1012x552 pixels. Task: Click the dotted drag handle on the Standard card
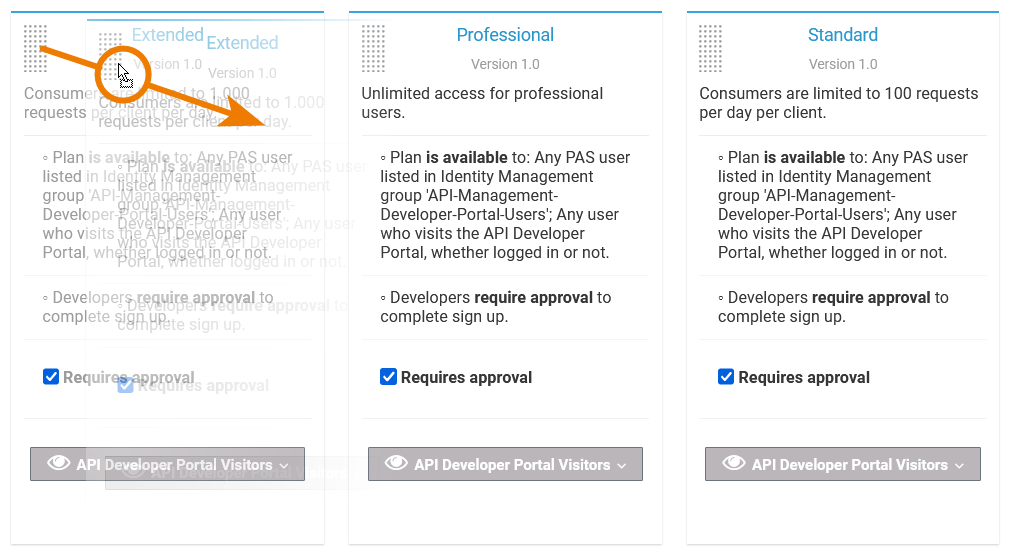tap(710, 48)
